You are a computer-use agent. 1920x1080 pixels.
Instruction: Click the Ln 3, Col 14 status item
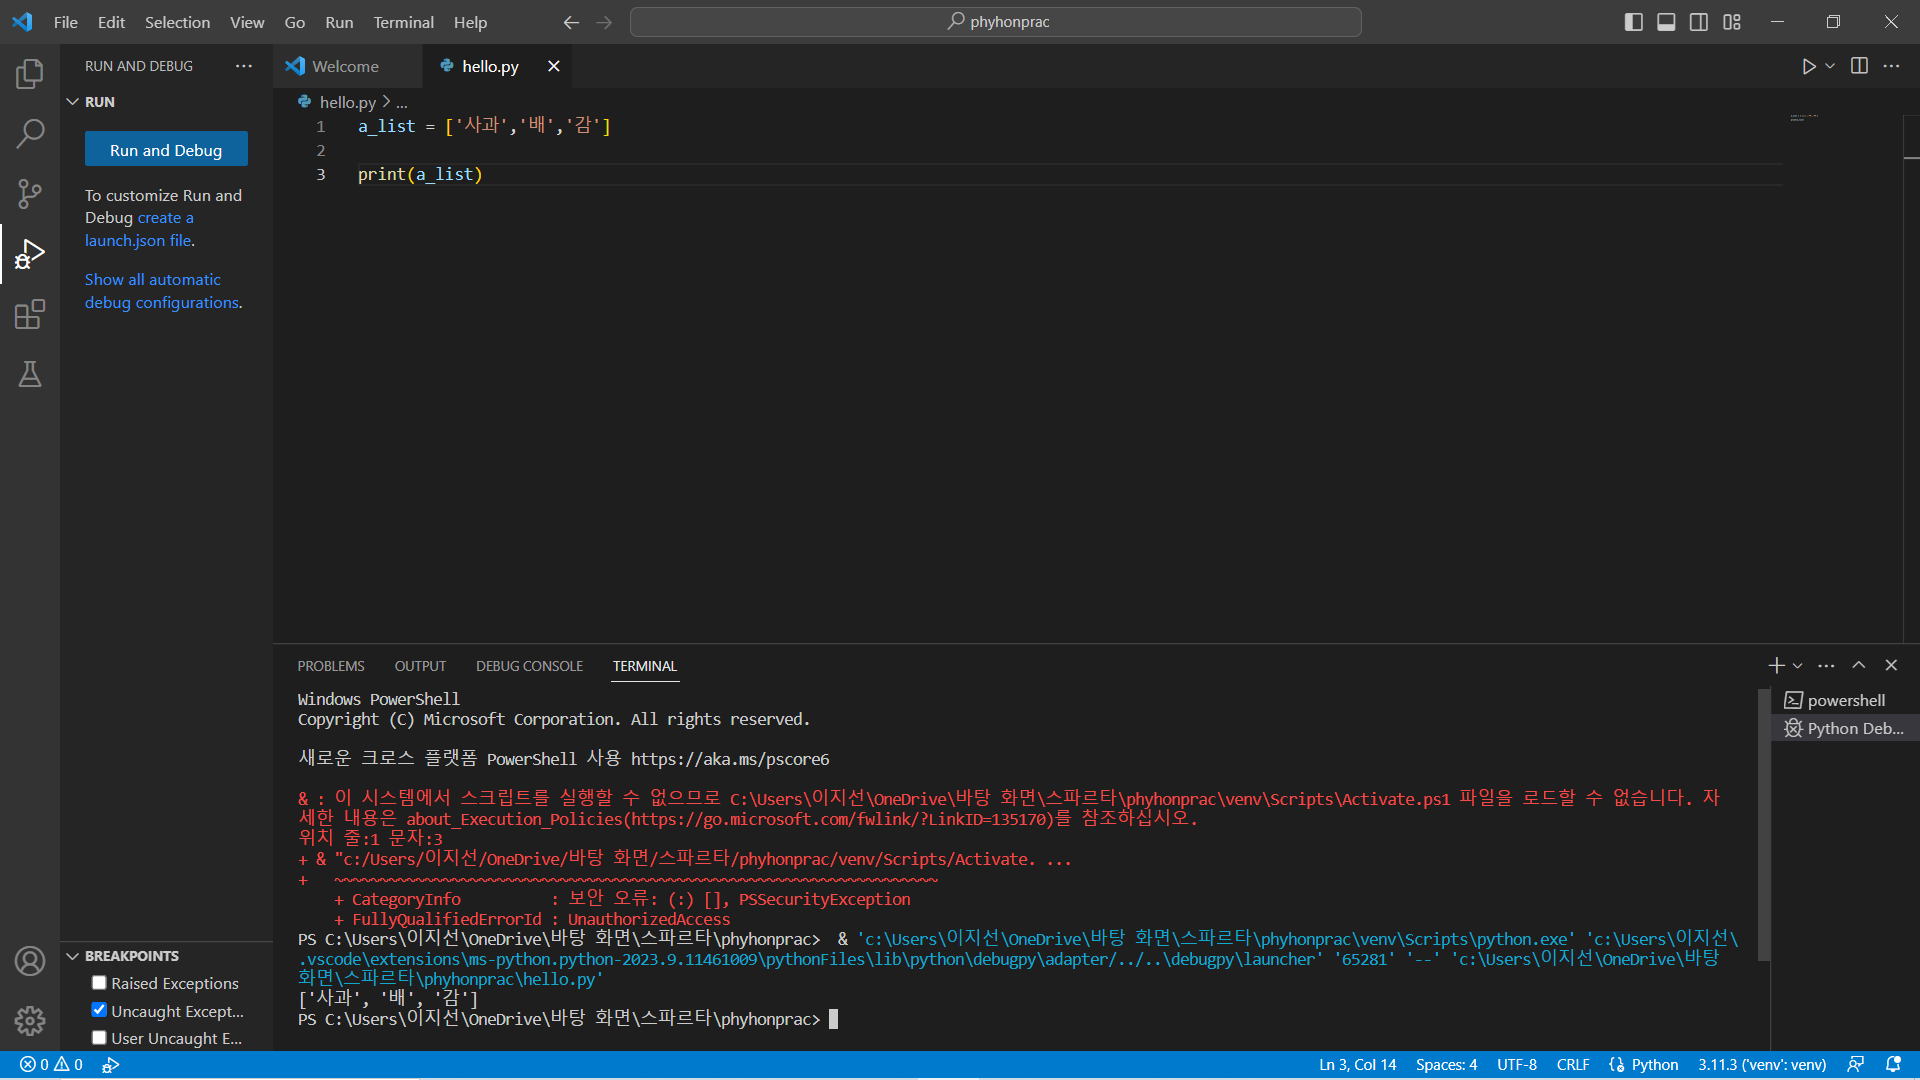point(1357,1065)
